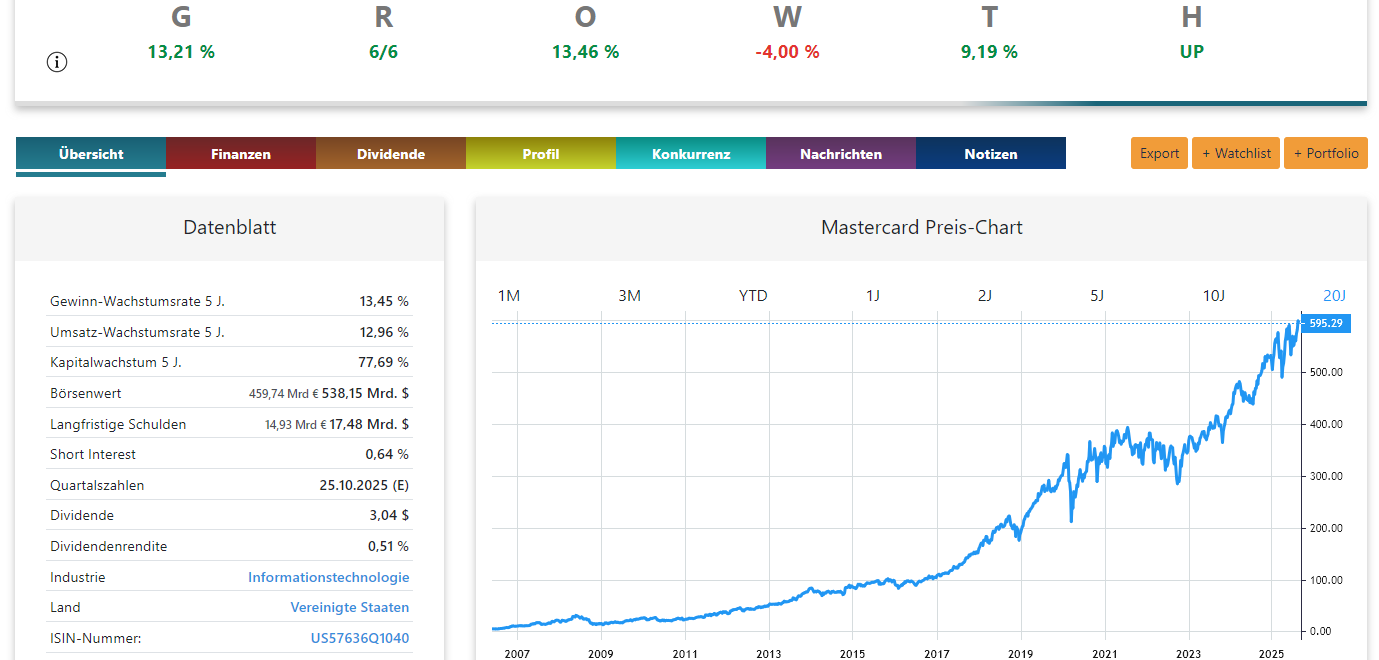
Task: Open the Notizen tab
Action: click(990, 154)
